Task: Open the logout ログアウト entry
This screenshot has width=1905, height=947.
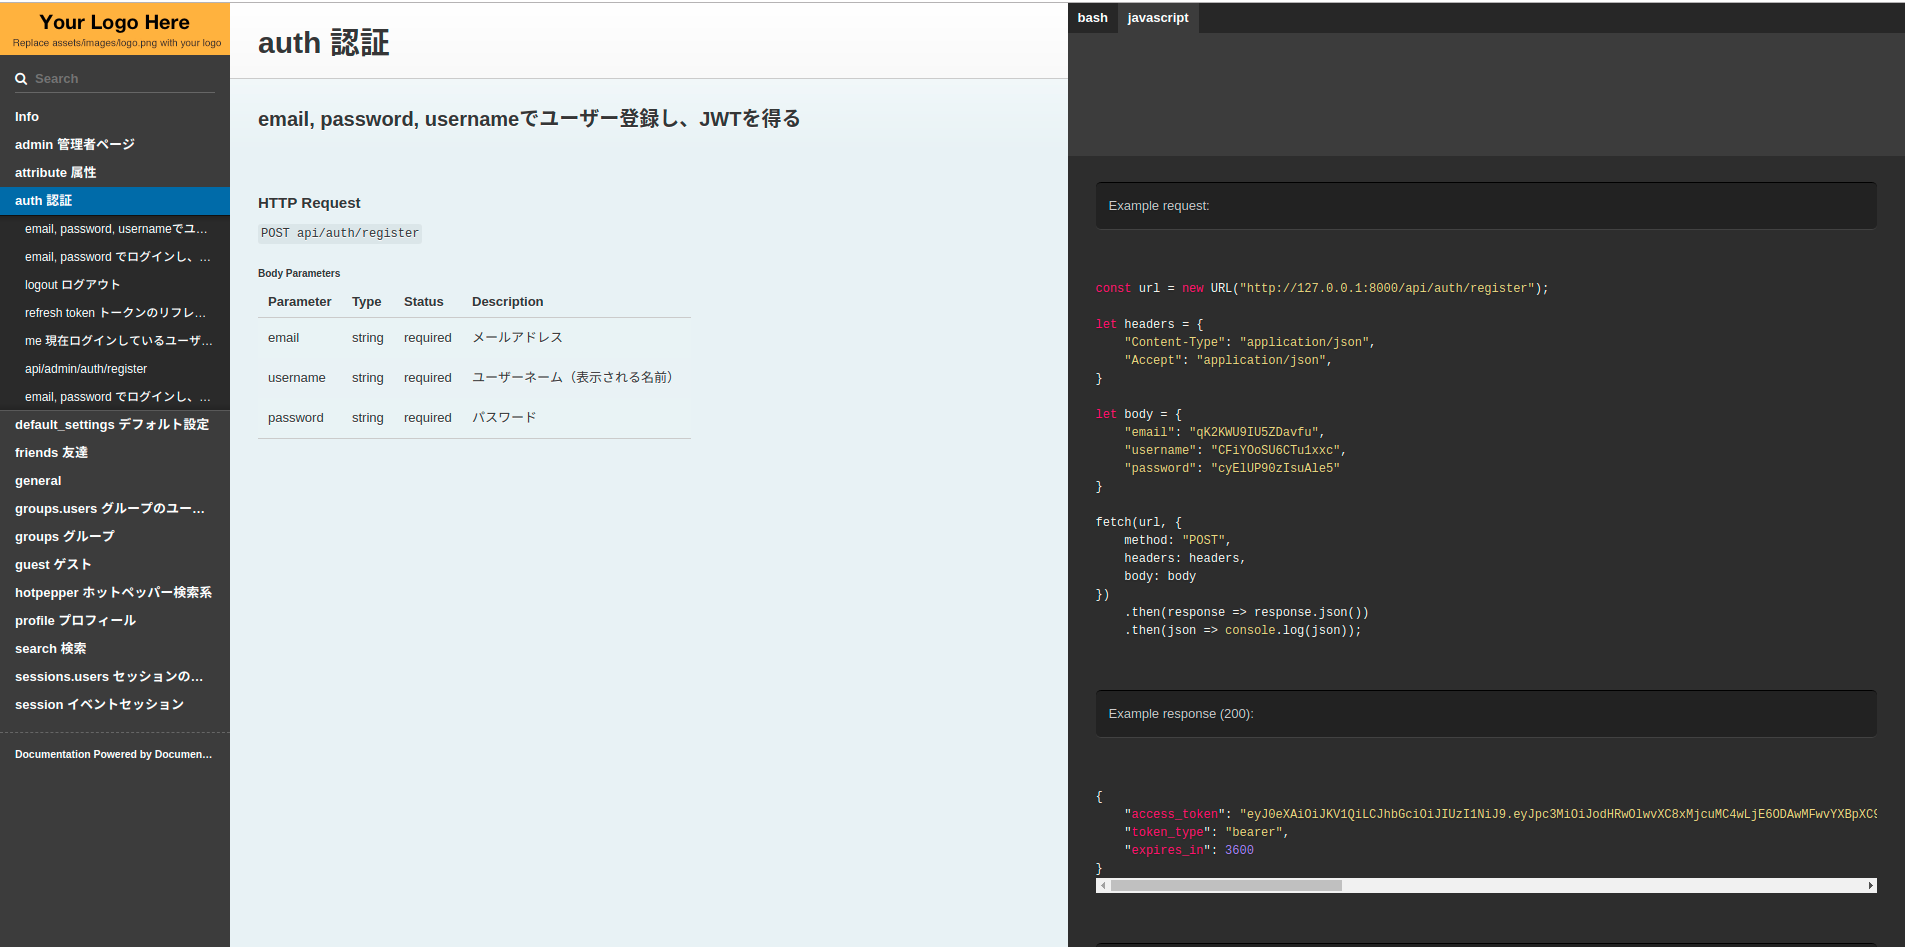Action: point(72,285)
